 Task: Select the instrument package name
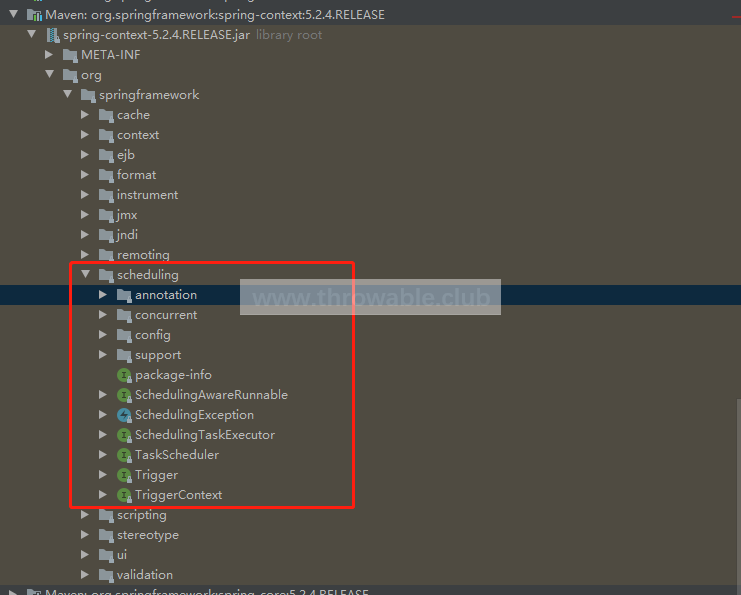click(x=147, y=195)
